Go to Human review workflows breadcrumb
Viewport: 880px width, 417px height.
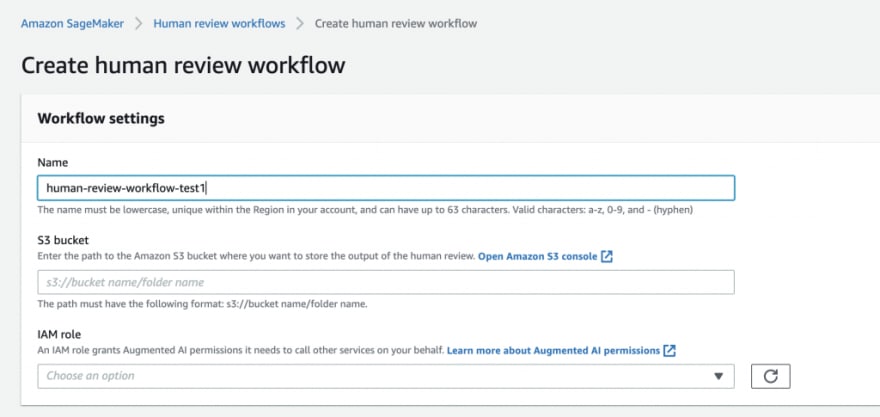(219, 24)
